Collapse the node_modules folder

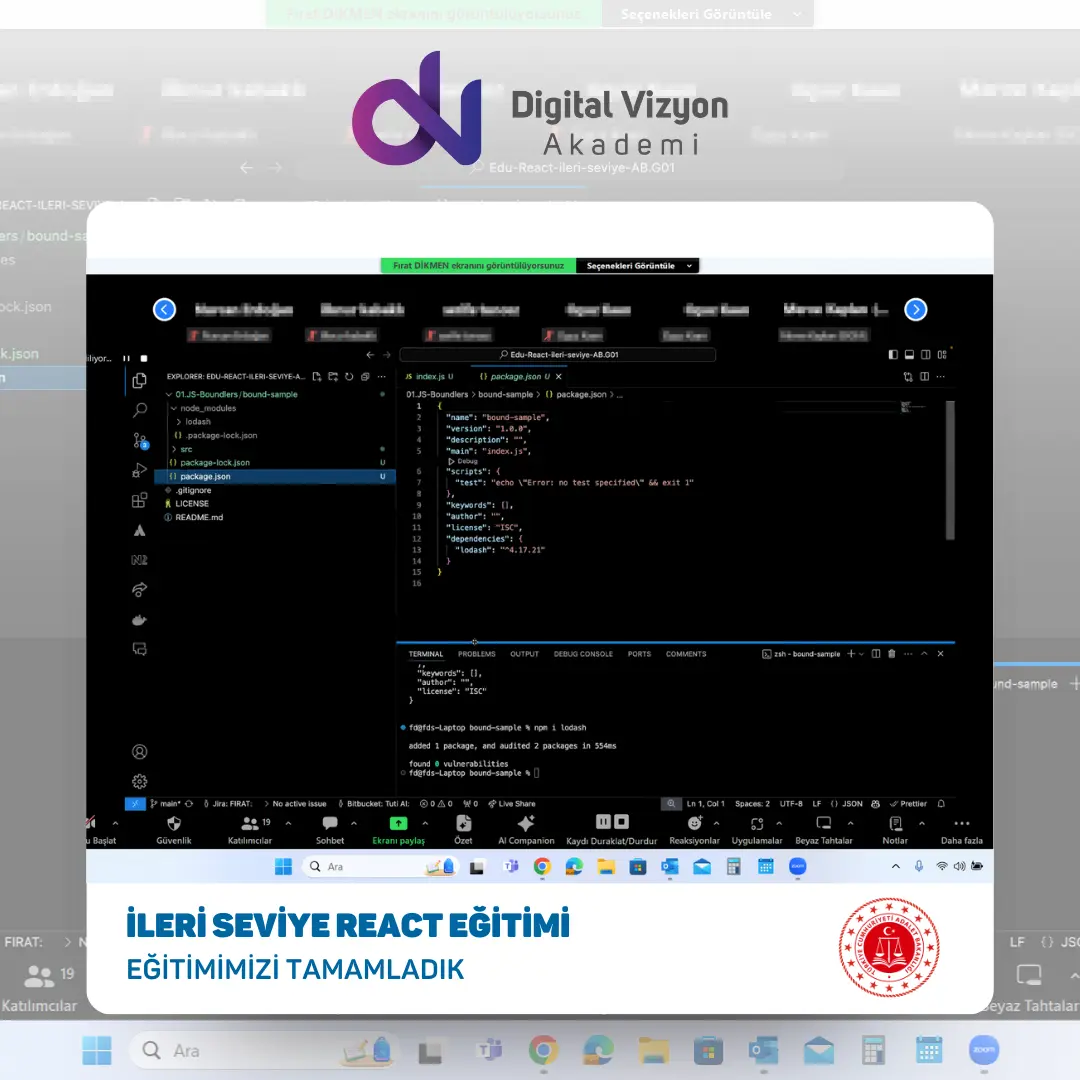174,408
